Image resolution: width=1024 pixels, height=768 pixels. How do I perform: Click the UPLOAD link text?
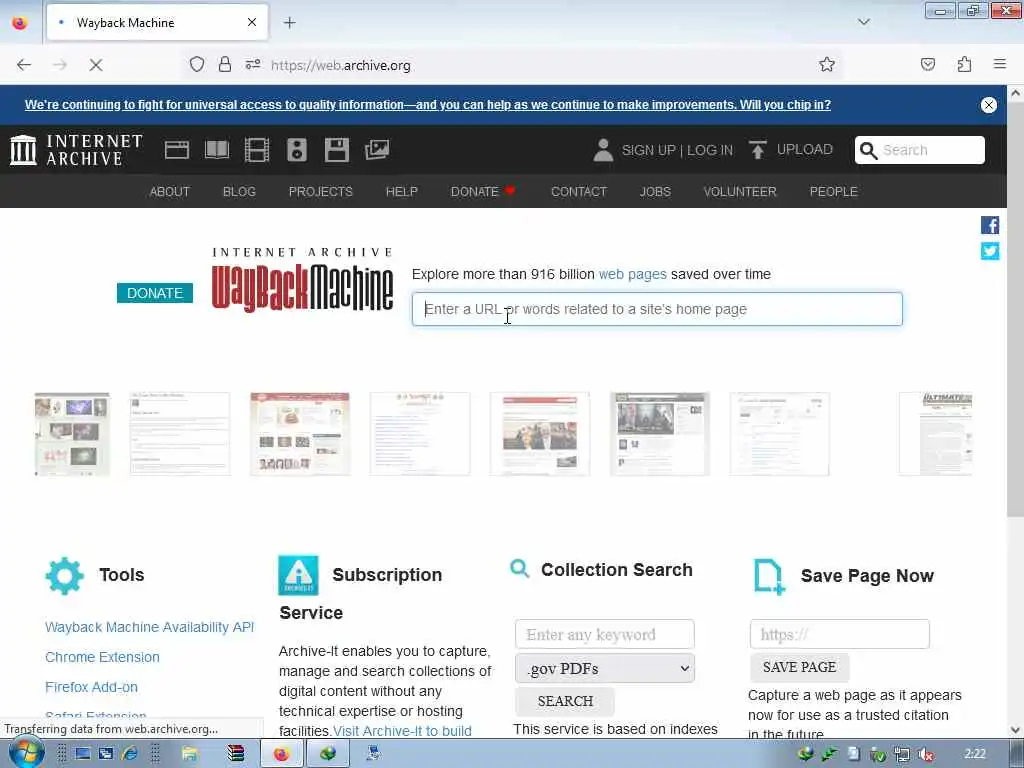tap(805, 150)
